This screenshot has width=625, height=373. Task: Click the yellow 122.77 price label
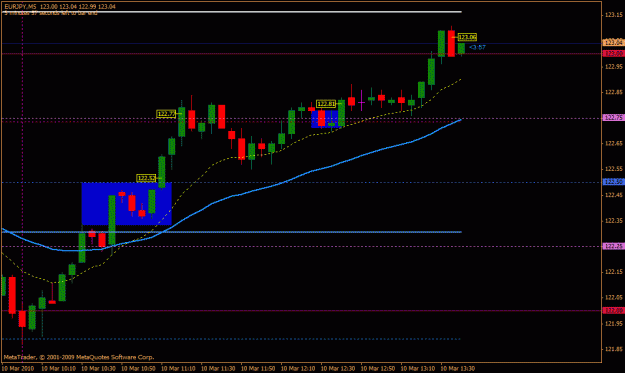[x=166, y=114]
